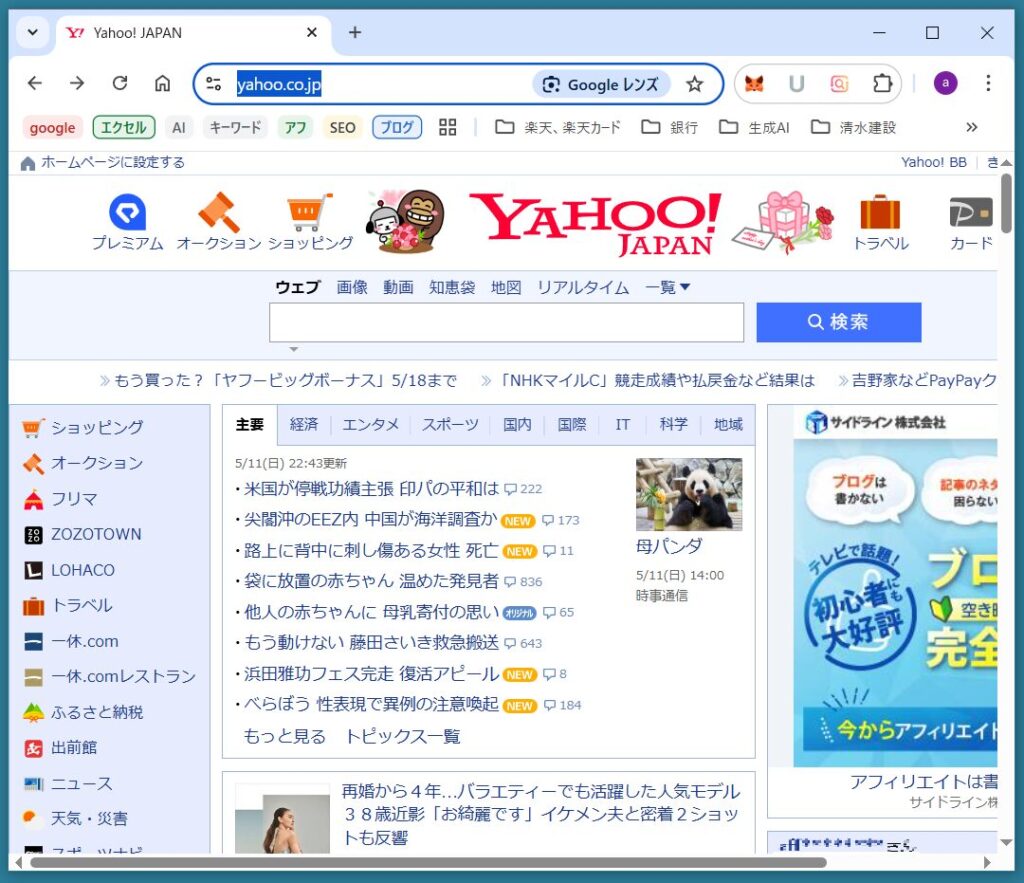Select the 知恵袋 search tab
The height and width of the screenshot is (883, 1024).
tap(452, 287)
